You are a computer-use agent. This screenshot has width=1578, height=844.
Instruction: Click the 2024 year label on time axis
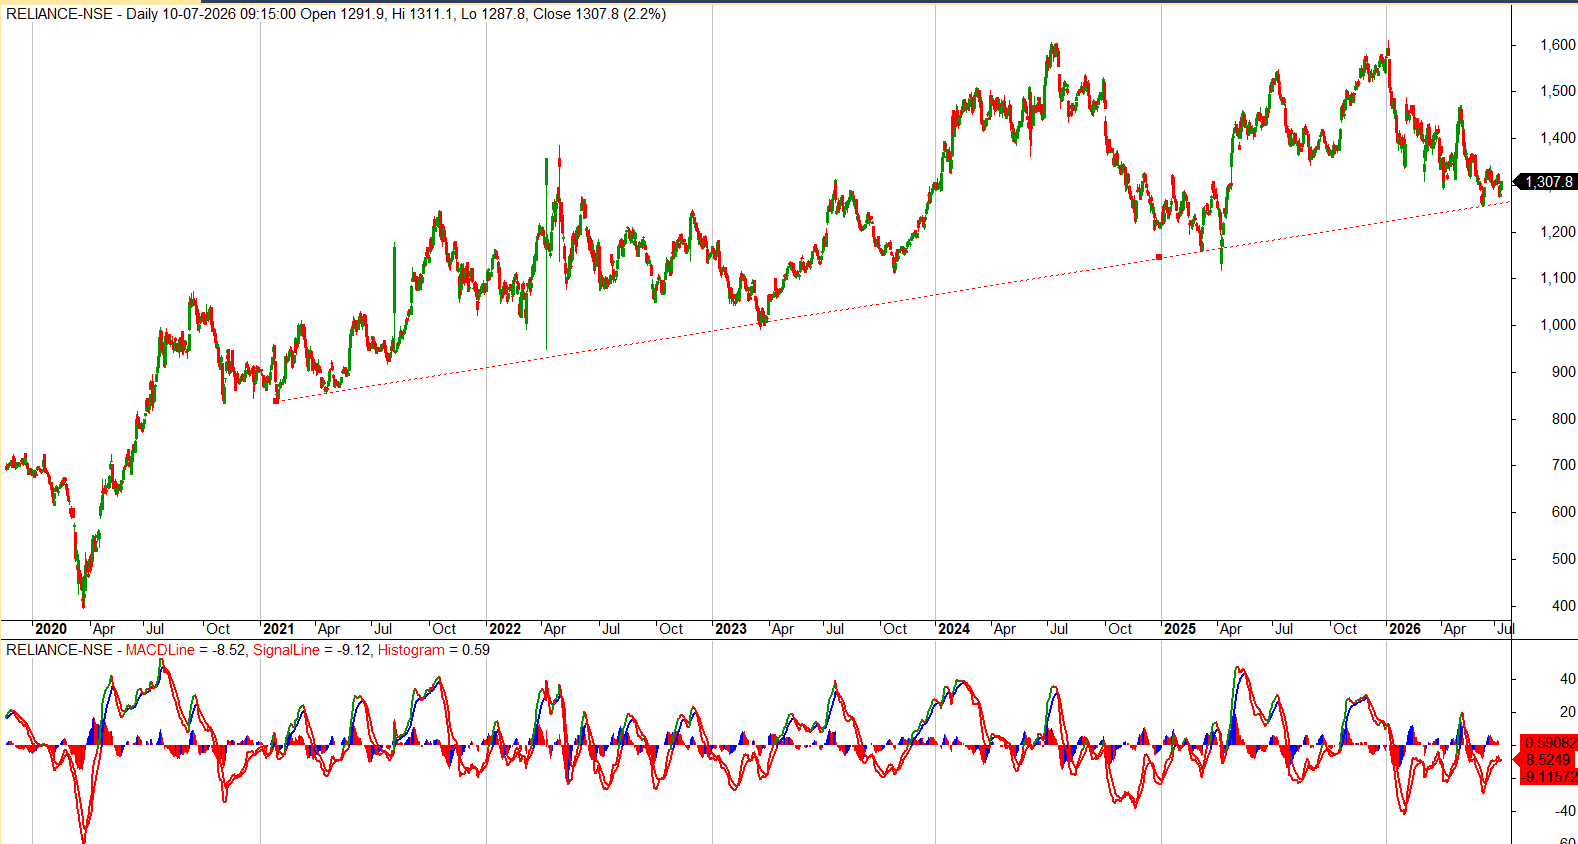(953, 629)
